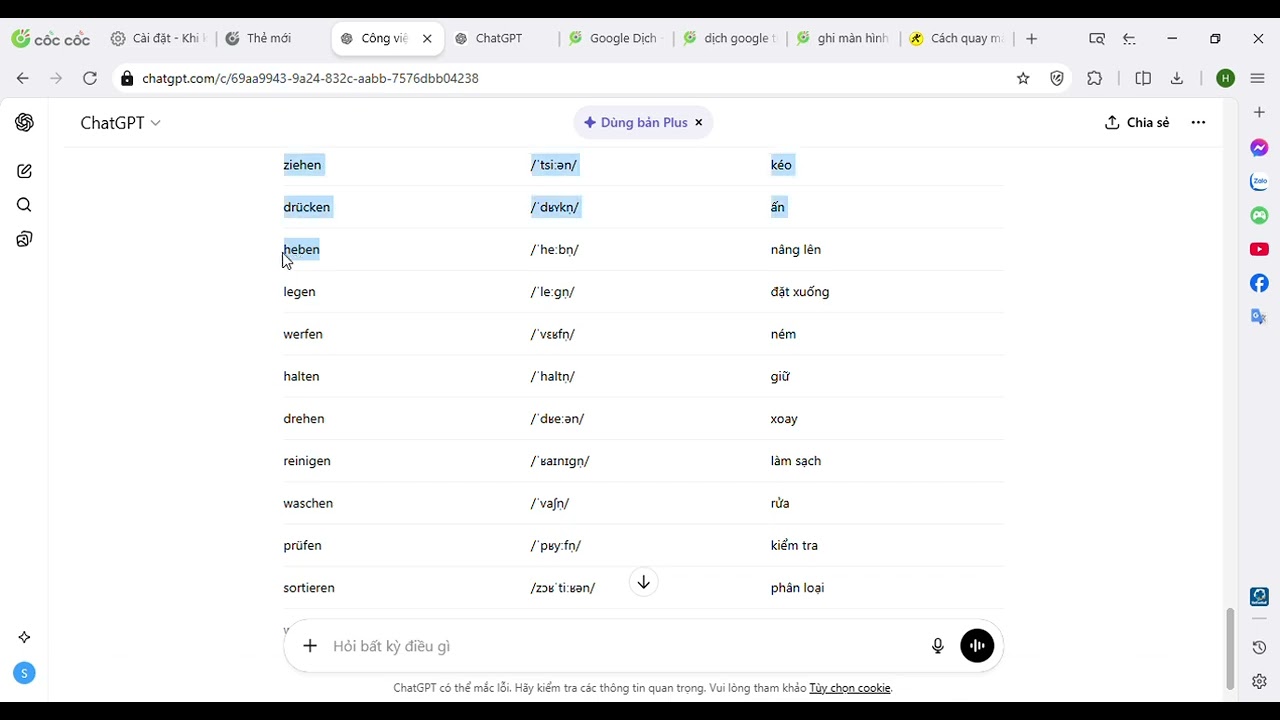Open the three-dots conversation options menu
The image size is (1280, 720).
click(x=1198, y=122)
